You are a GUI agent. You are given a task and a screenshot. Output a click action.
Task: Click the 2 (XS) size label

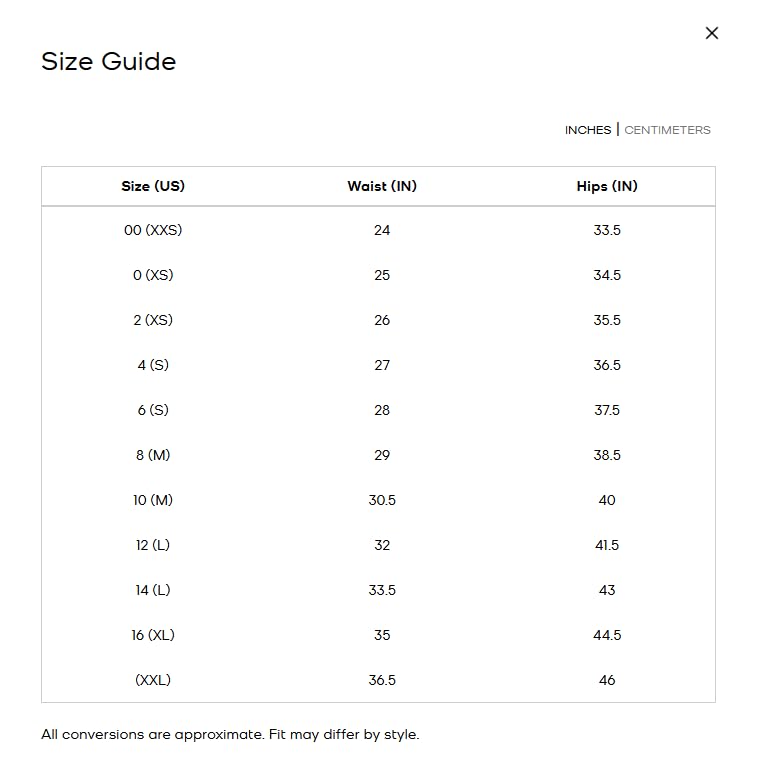[153, 320]
